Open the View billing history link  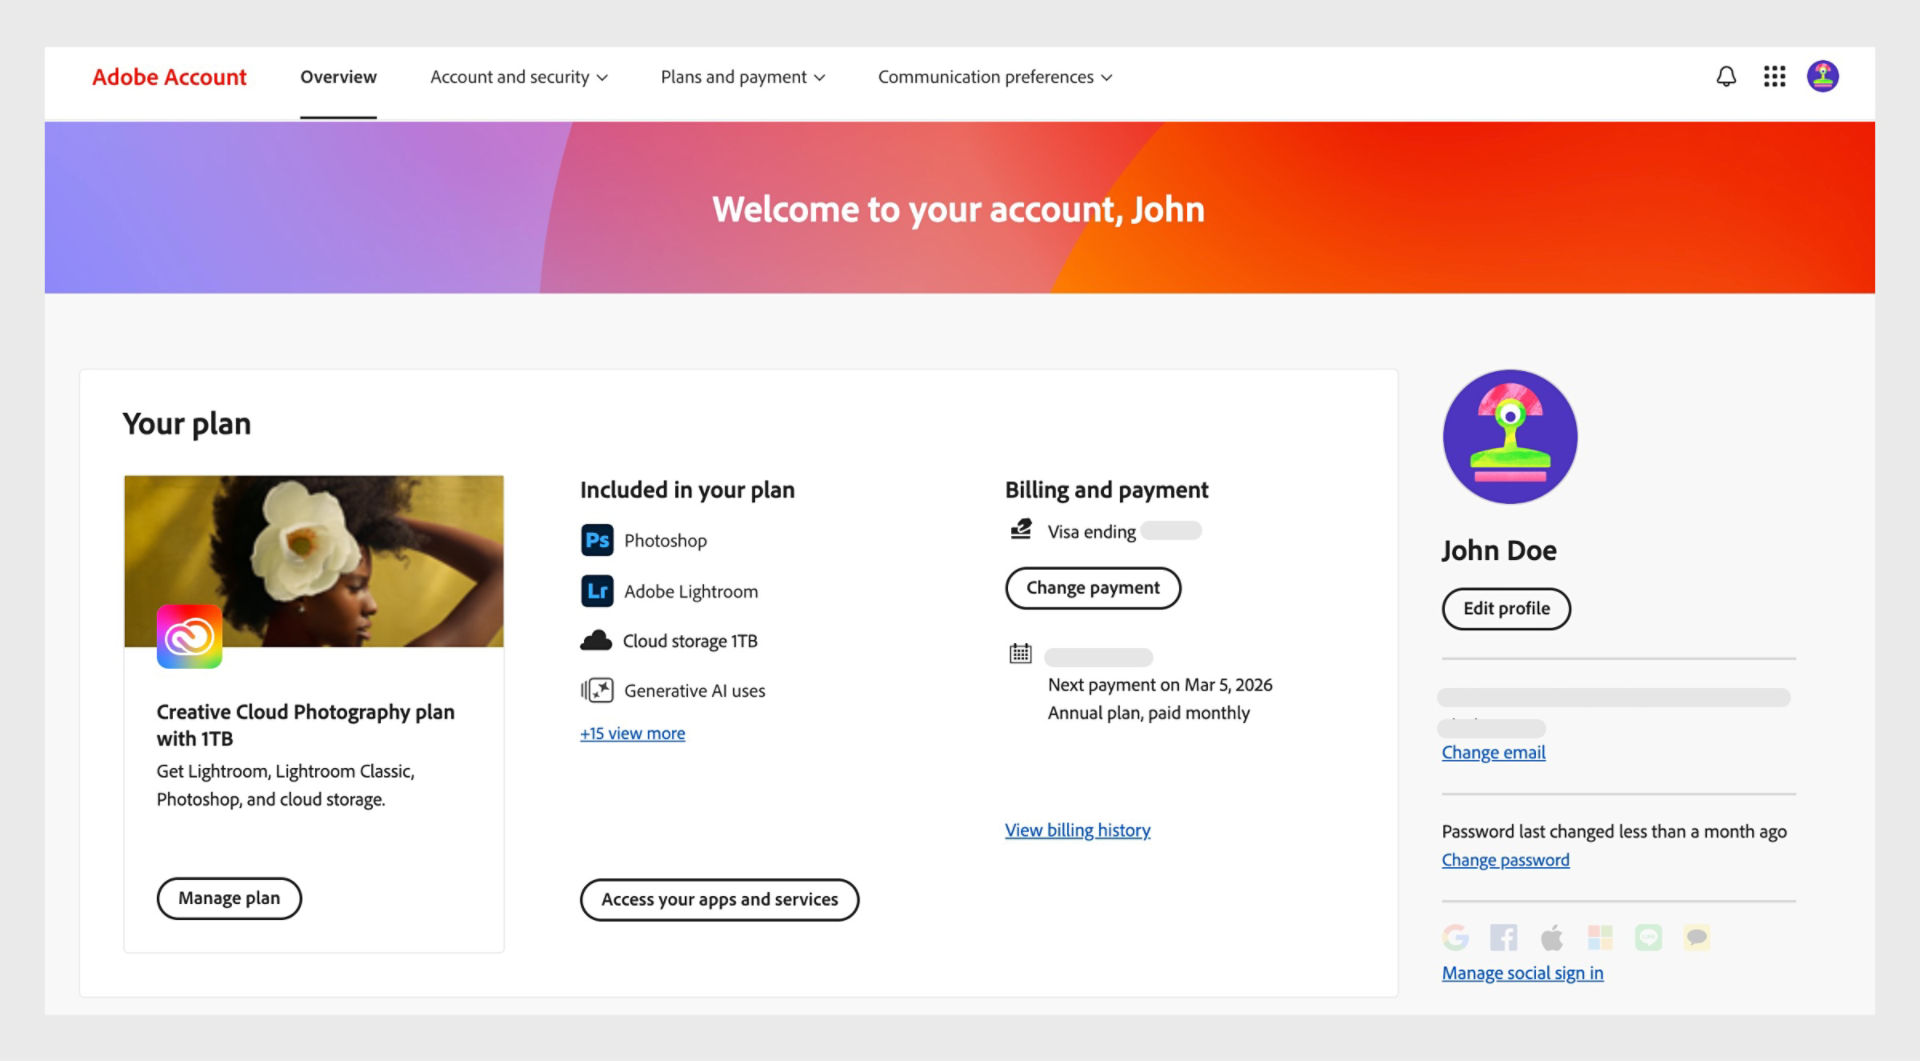click(1077, 830)
